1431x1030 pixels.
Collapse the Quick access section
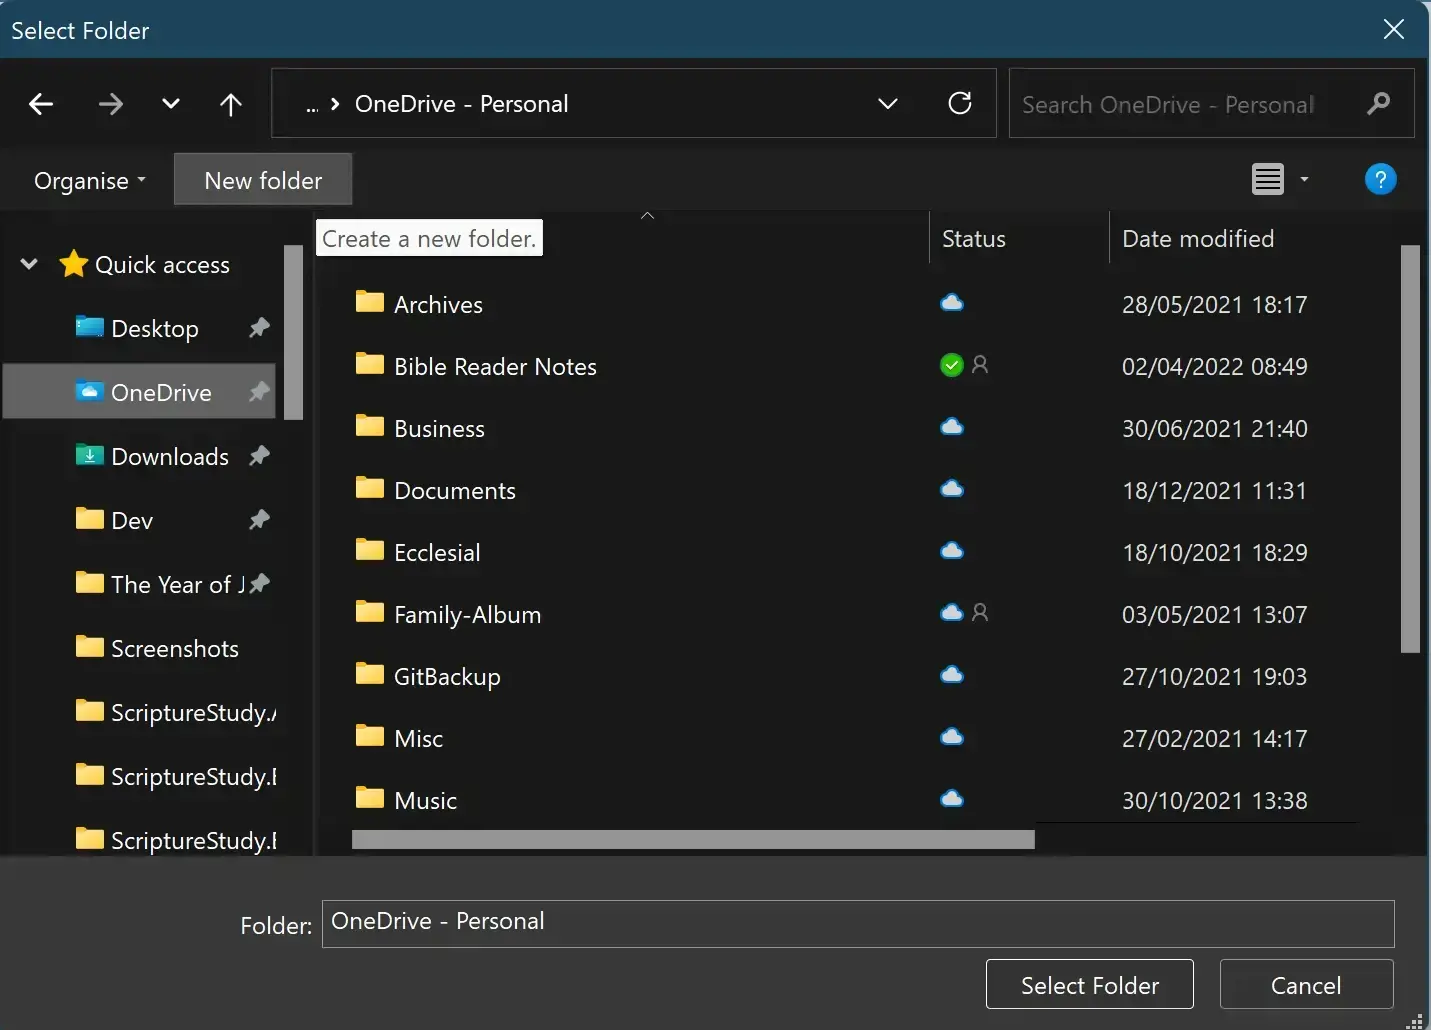tap(28, 264)
